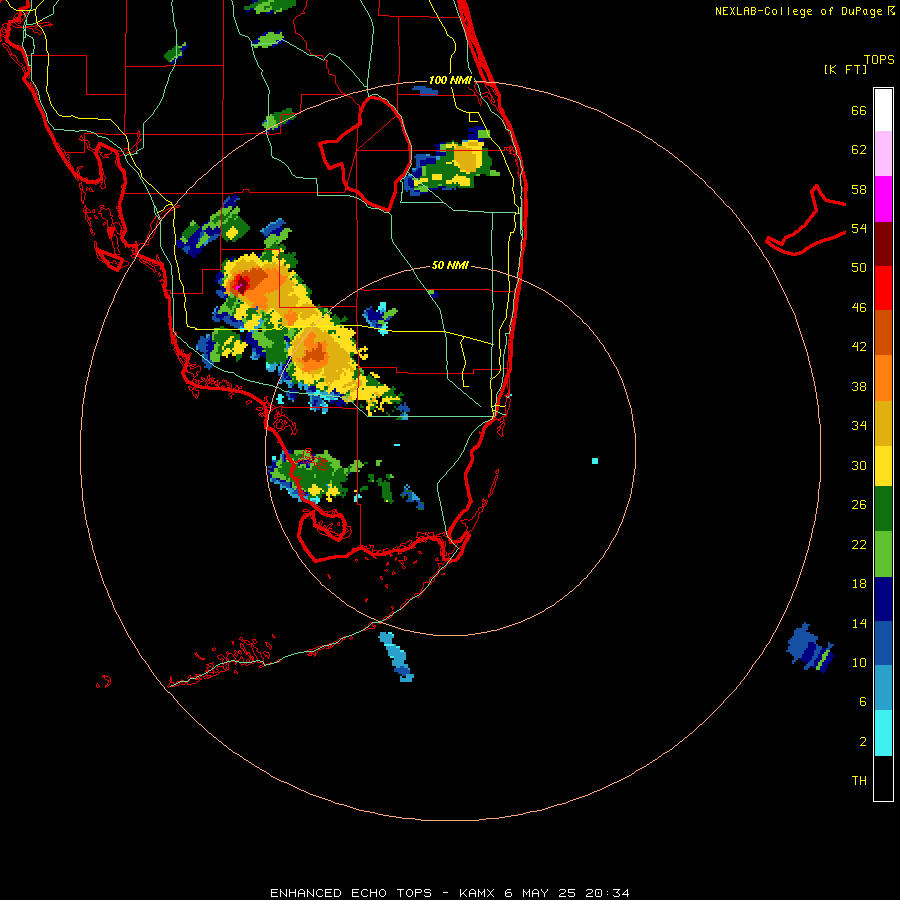Viewport: 900px width, 900px height.
Task: Click the magenta-red highest echo top storm core
Action: [239, 284]
